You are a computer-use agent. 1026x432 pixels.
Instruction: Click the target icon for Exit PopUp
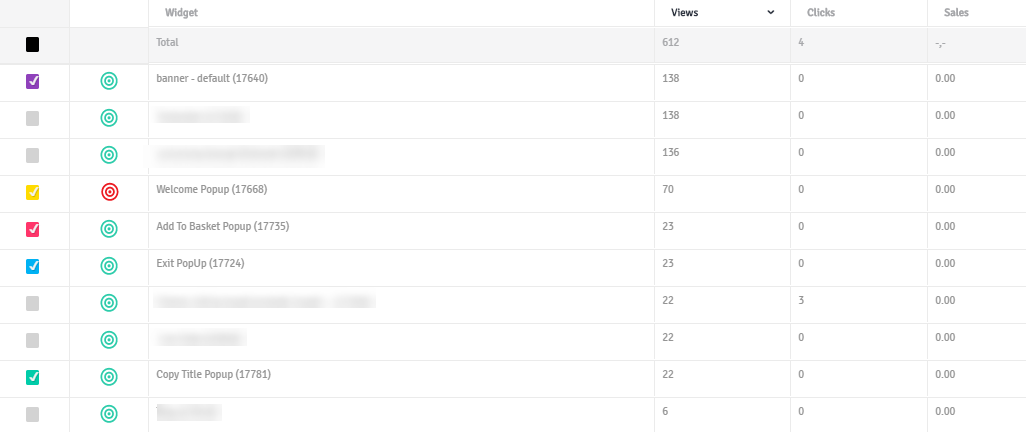point(109,266)
